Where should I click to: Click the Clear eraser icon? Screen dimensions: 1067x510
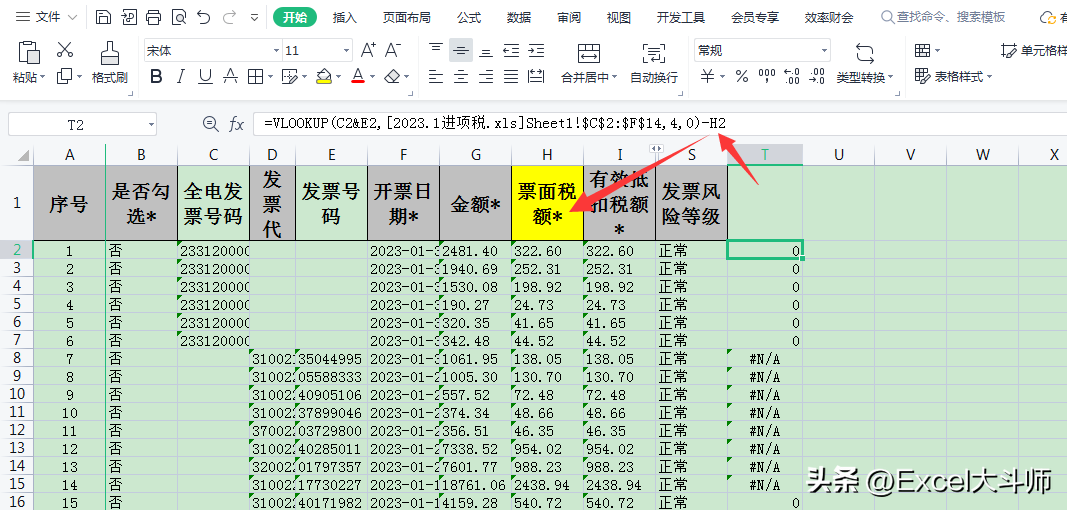392,76
